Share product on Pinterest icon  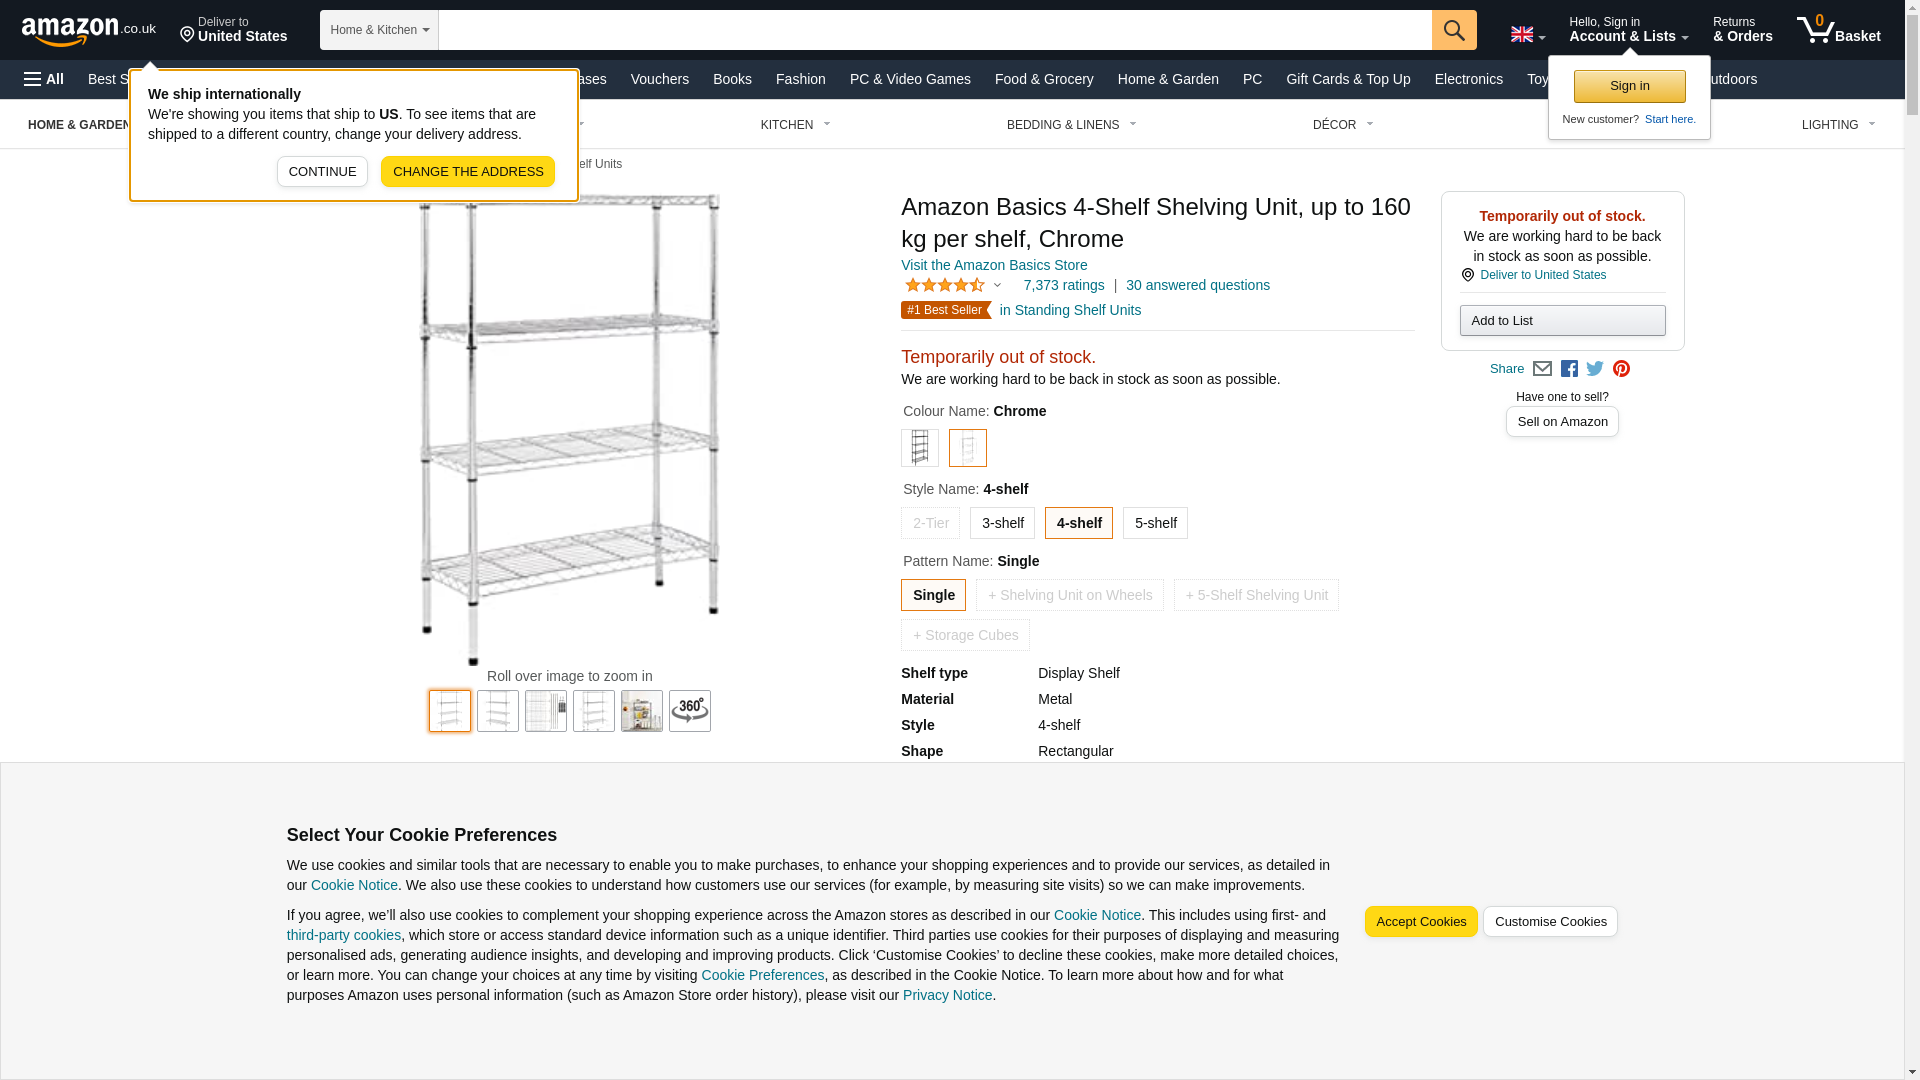[x=1621, y=369]
